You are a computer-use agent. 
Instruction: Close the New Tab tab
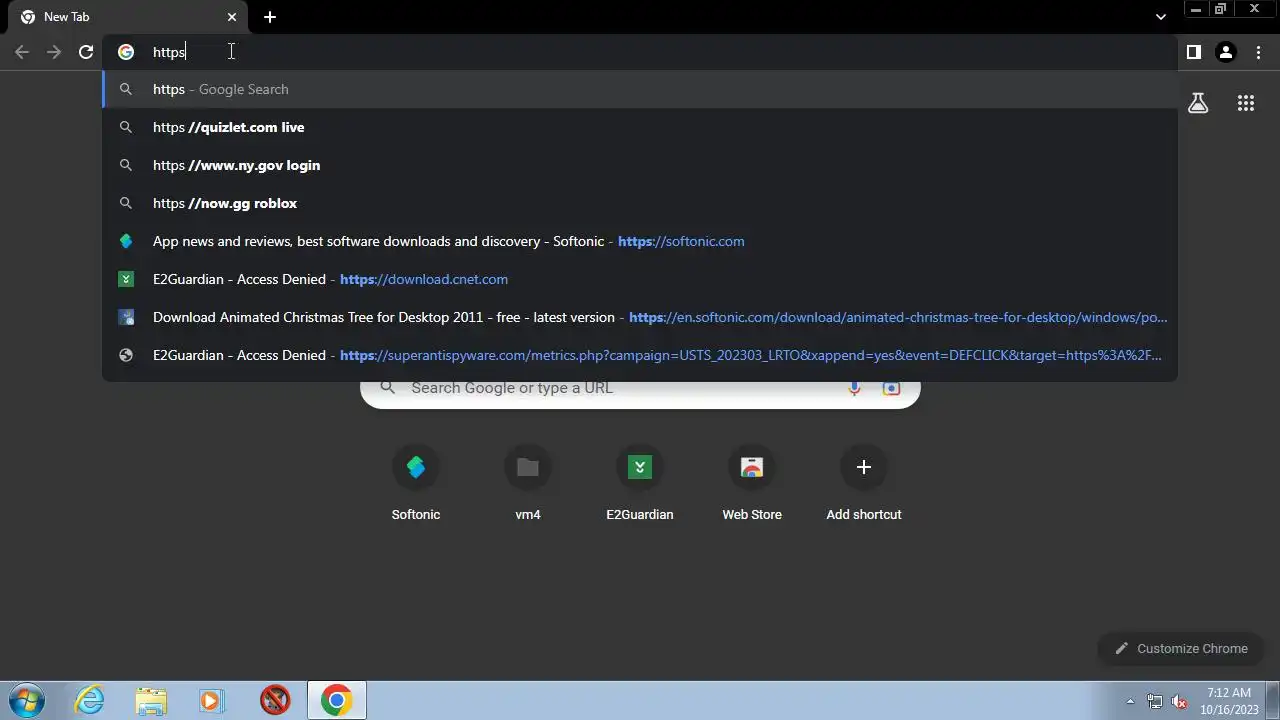pos(232,17)
